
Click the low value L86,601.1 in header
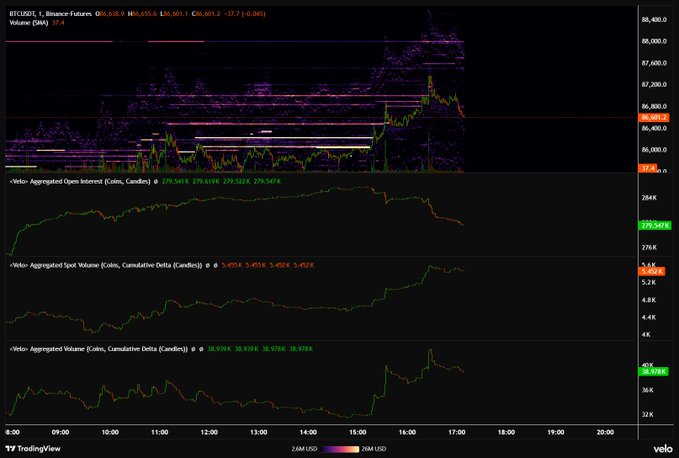point(174,14)
